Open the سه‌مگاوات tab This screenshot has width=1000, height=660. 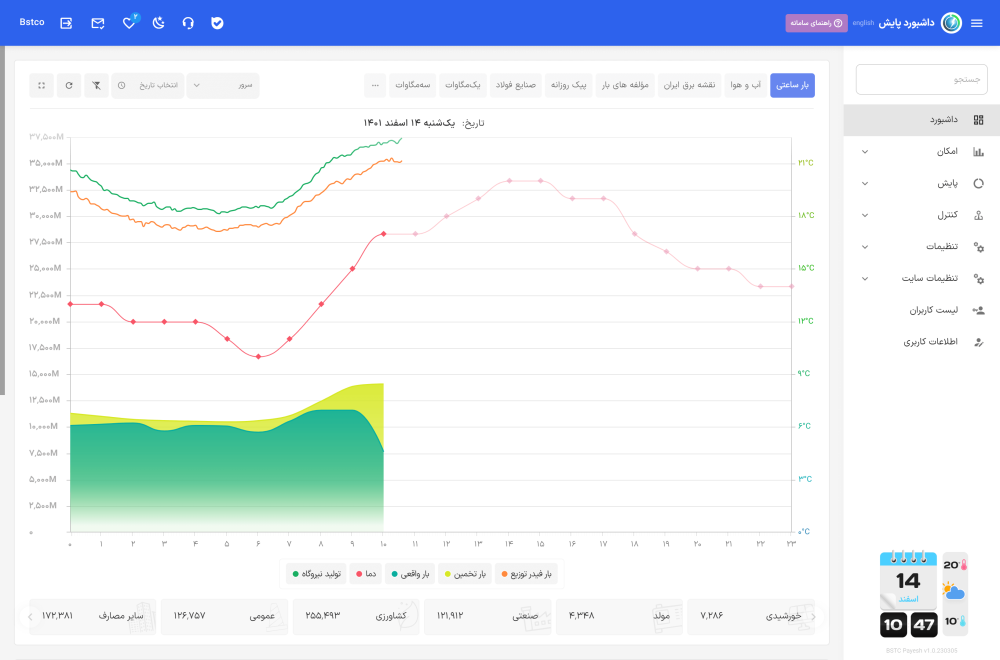point(413,85)
